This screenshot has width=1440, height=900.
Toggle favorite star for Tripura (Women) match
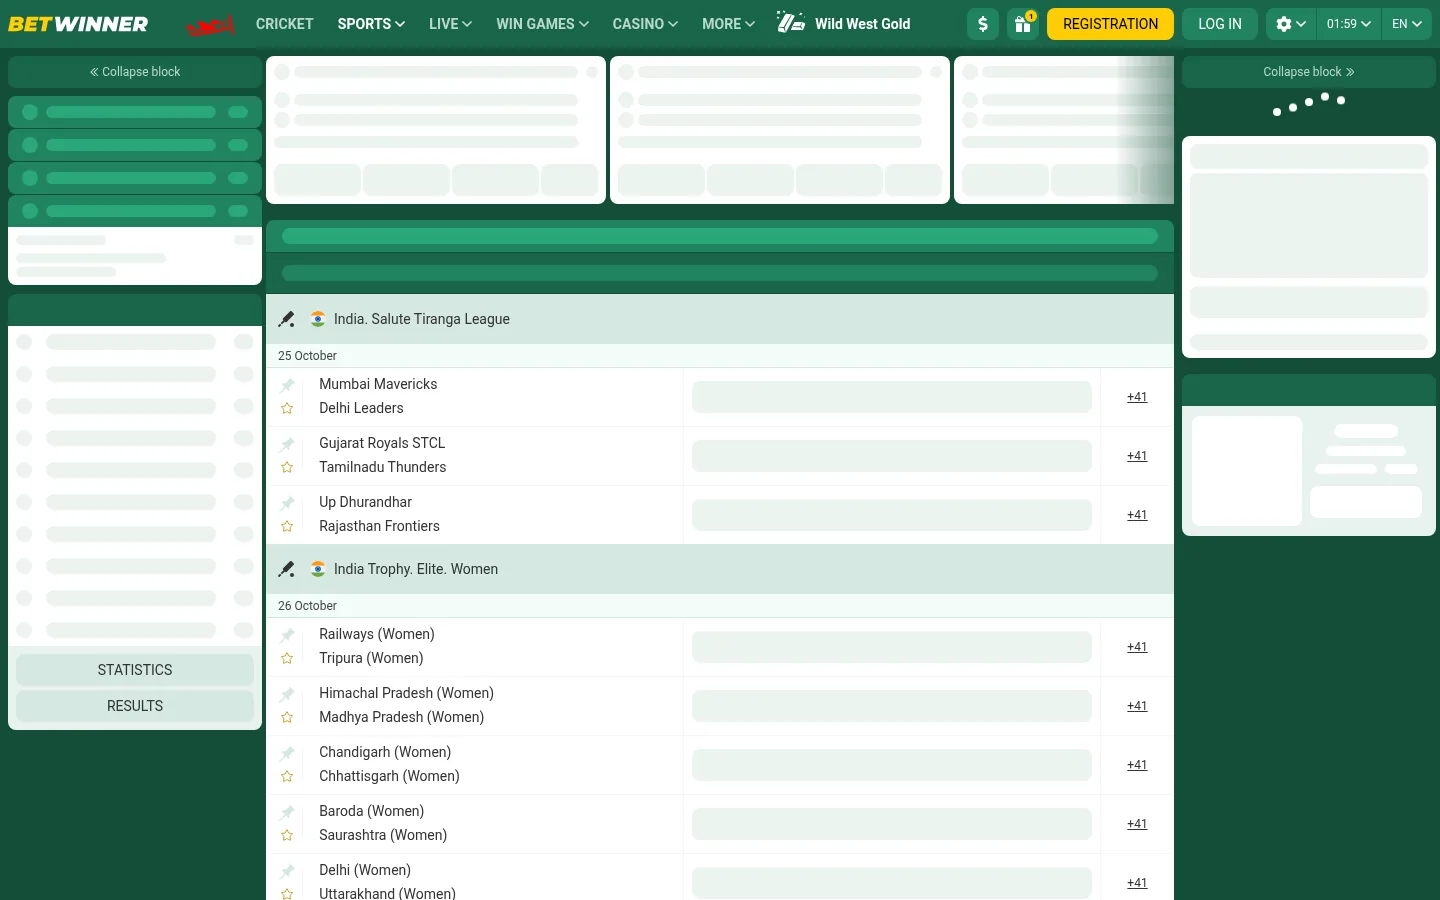287,658
